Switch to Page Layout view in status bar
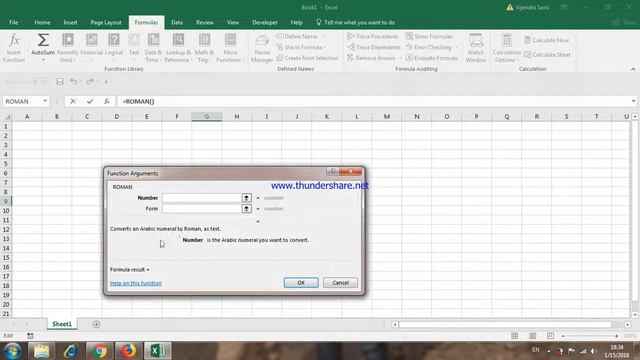The image size is (640, 360). (x=533, y=336)
